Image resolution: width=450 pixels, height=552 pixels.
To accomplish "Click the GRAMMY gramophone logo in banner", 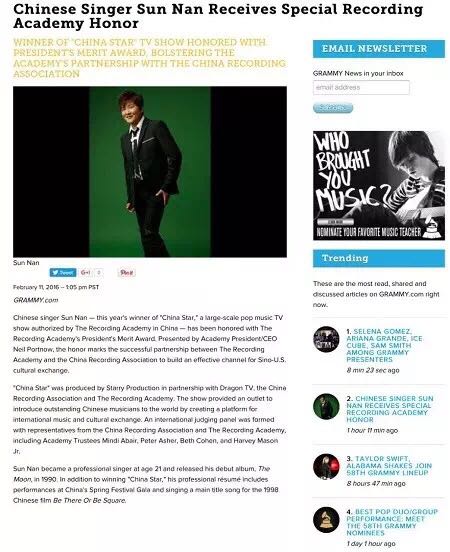I will [x=432, y=229].
